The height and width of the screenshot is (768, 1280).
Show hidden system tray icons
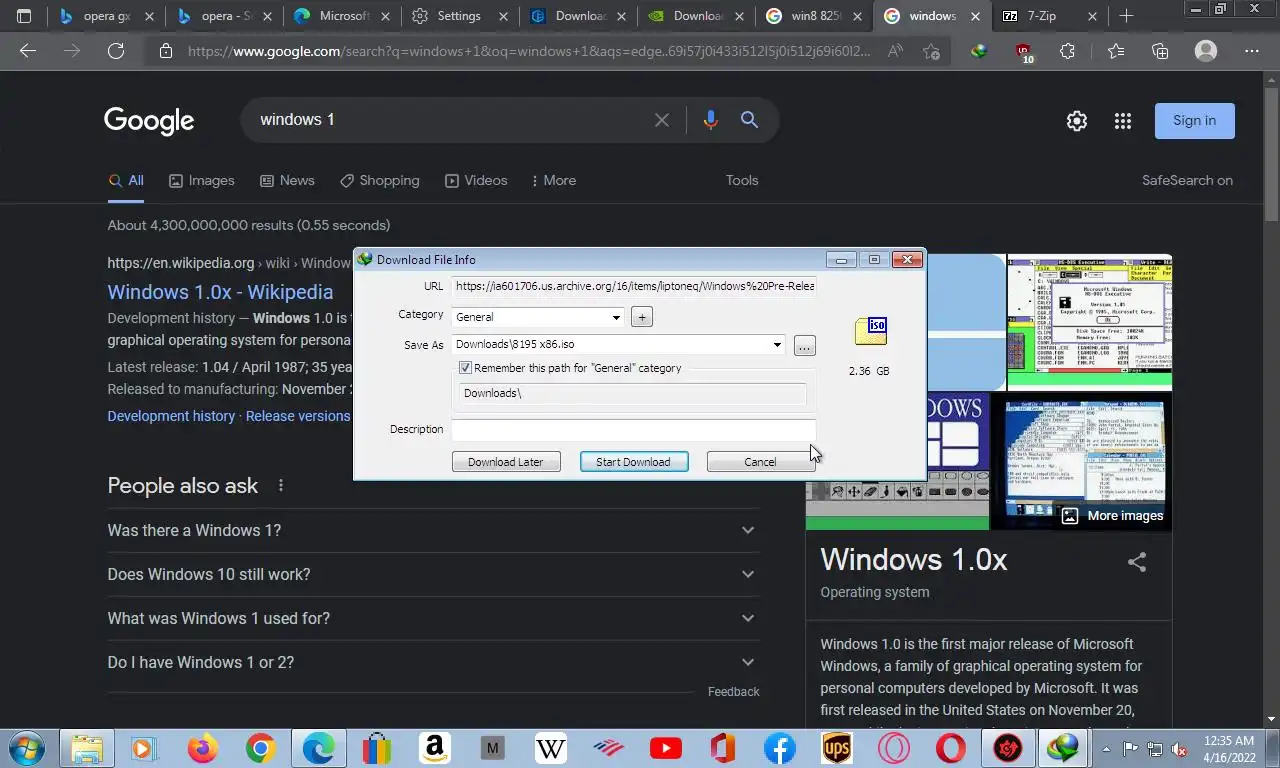tap(1106, 748)
